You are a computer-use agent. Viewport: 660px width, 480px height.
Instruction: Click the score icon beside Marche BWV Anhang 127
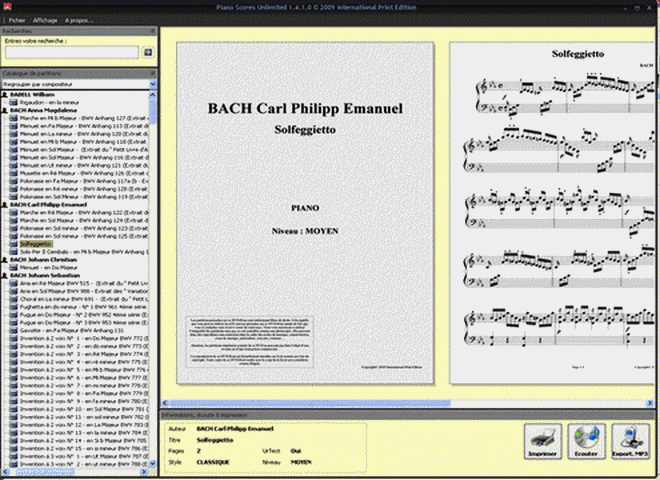pos(13,118)
